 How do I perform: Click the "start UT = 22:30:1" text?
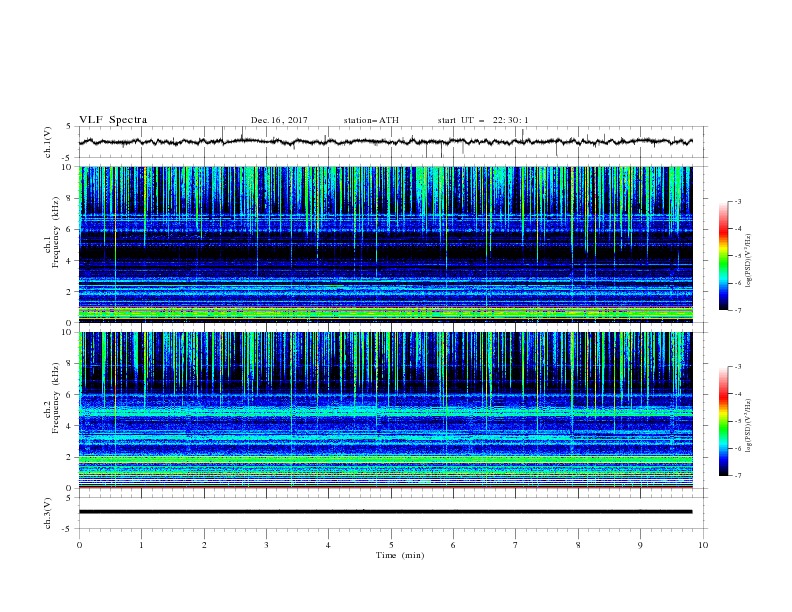(483, 120)
